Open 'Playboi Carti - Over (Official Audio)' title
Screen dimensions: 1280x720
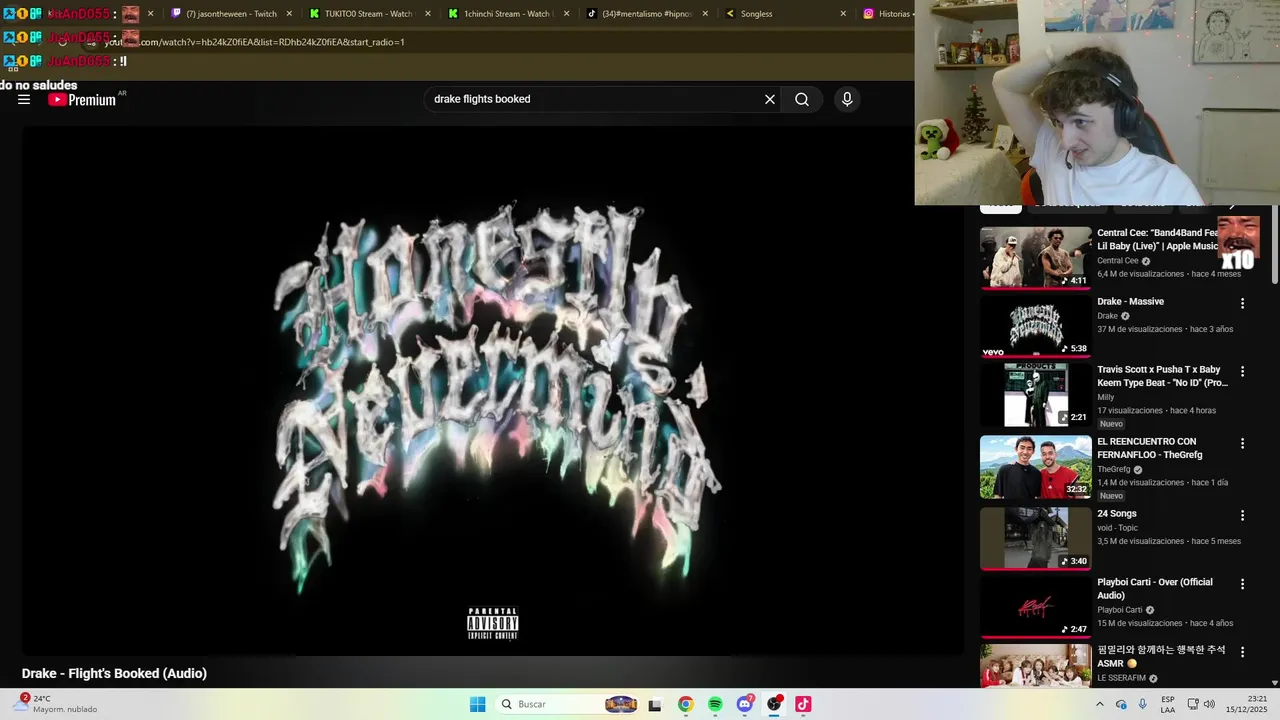click(x=1155, y=588)
